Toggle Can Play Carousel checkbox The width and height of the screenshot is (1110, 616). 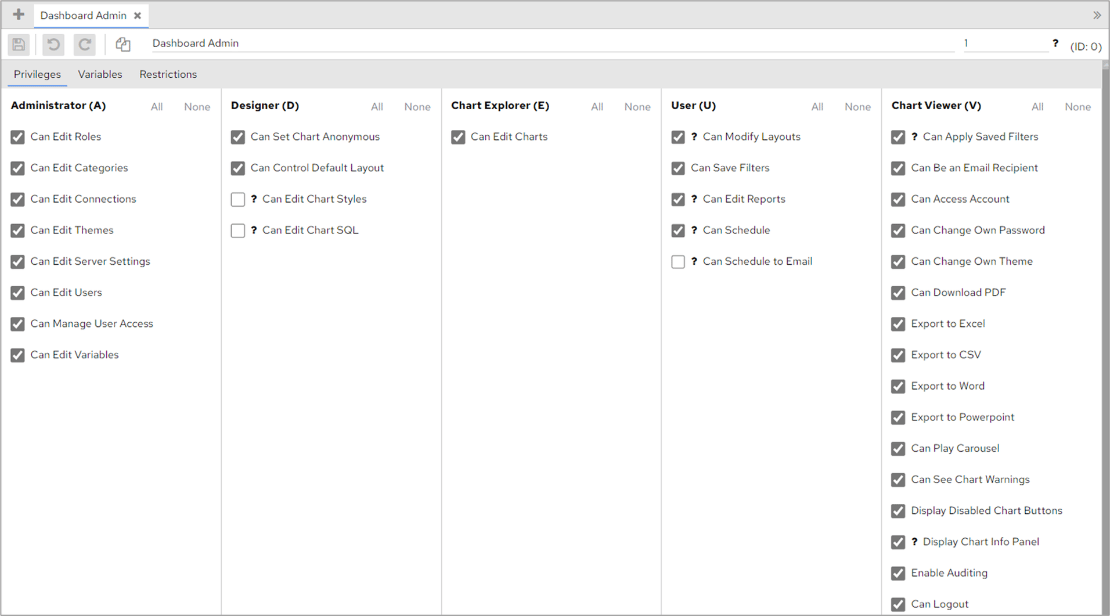[x=898, y=449]
